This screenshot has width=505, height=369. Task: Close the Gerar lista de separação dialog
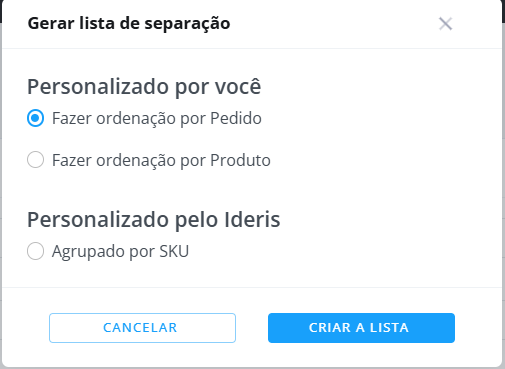coord(445,24)
